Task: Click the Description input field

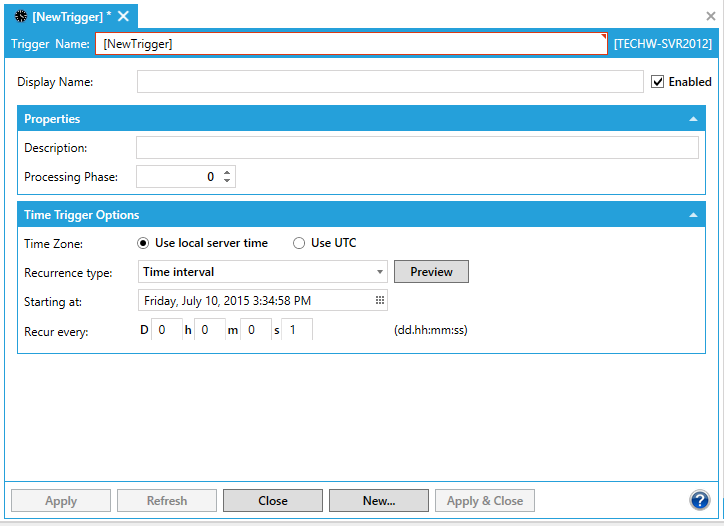Action: pyautogui.click(x=416, y=148)
